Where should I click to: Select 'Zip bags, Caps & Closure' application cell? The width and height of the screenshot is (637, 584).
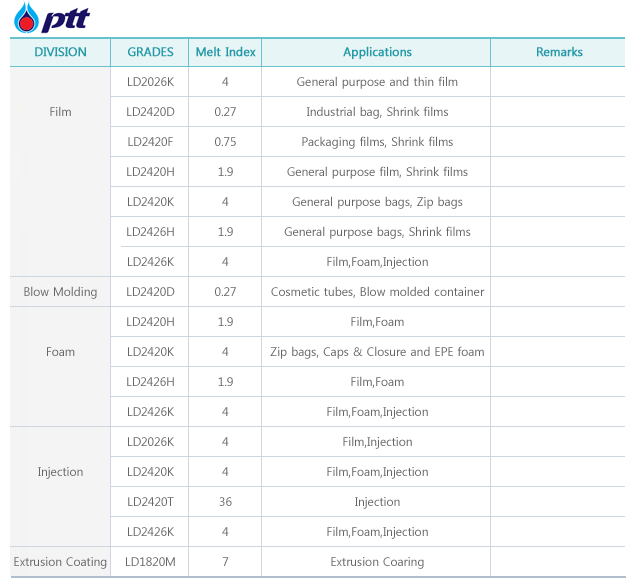pyautogui.click(x=377, y=352)
